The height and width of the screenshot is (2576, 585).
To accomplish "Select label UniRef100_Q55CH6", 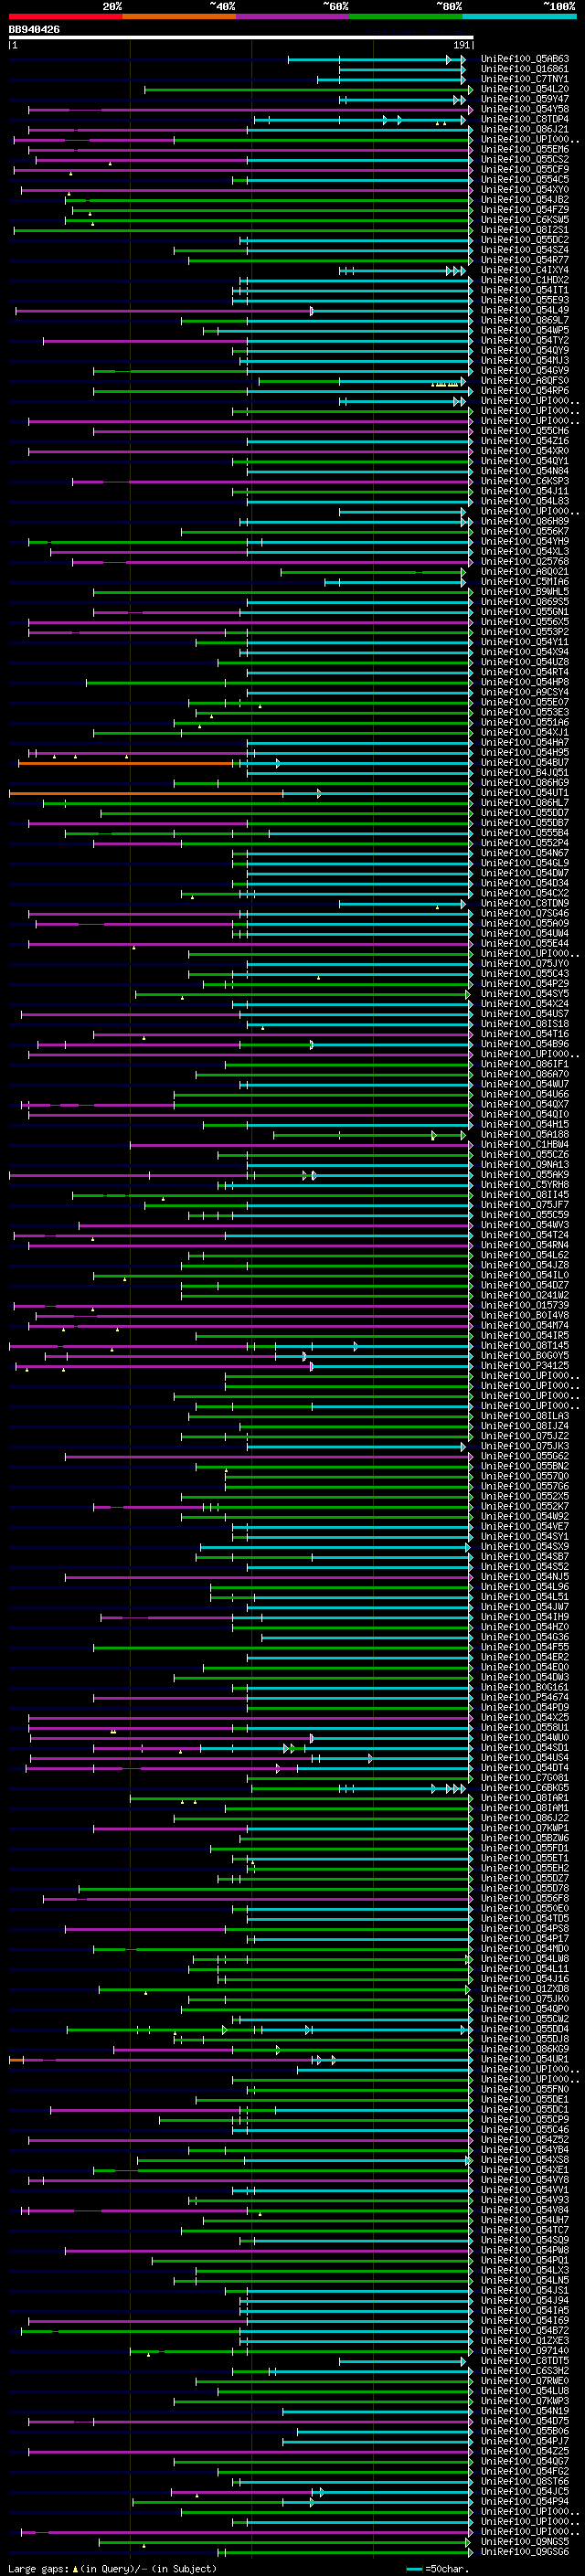I will click(x=525, y=431).
